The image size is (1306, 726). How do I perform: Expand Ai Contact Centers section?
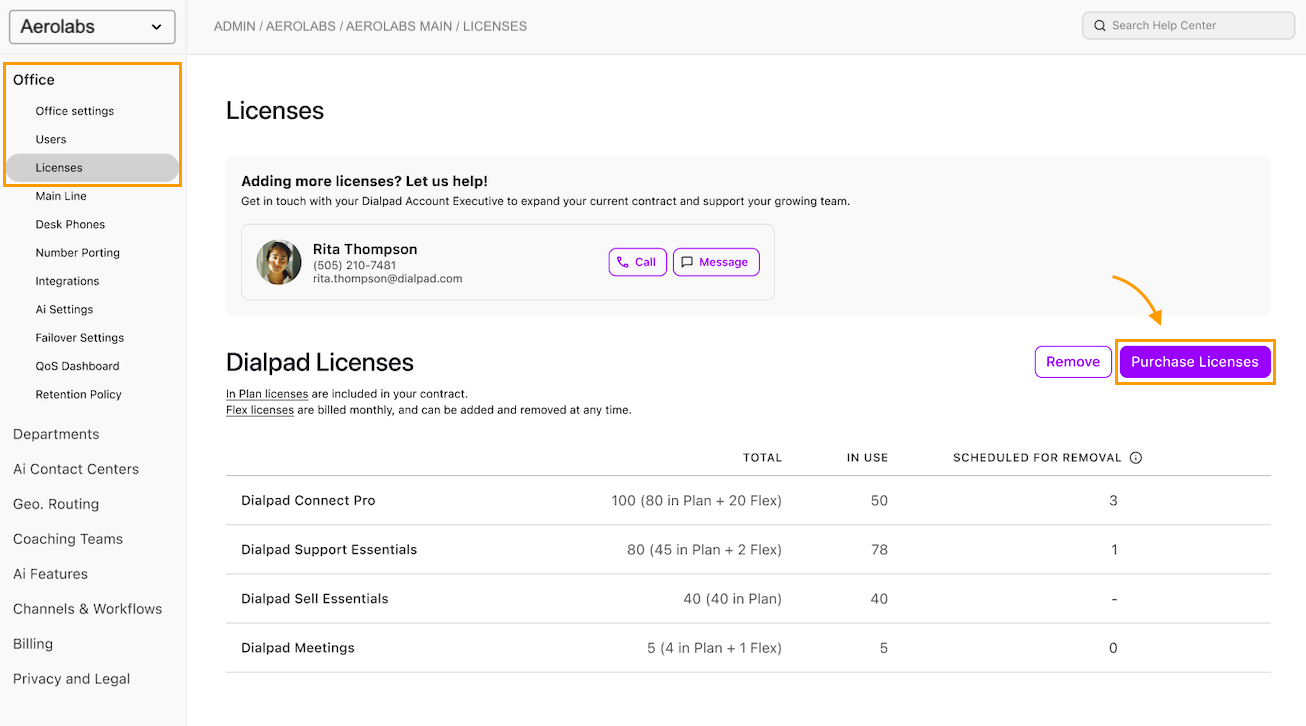pos(76,469)
